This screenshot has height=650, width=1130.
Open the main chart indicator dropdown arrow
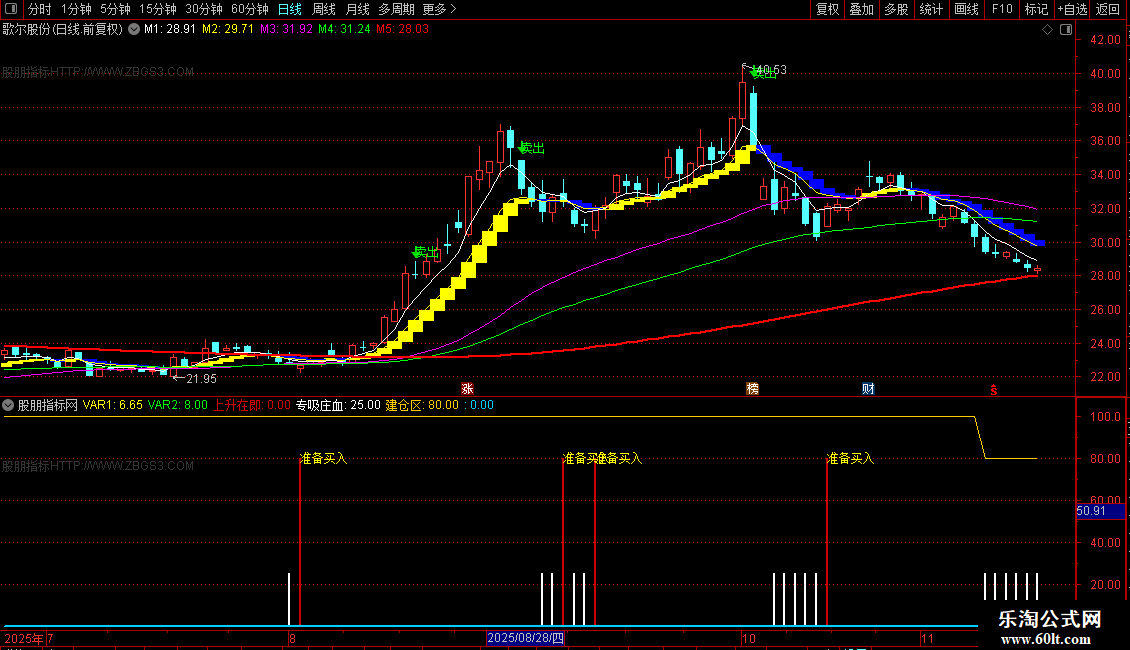(134, 30)
